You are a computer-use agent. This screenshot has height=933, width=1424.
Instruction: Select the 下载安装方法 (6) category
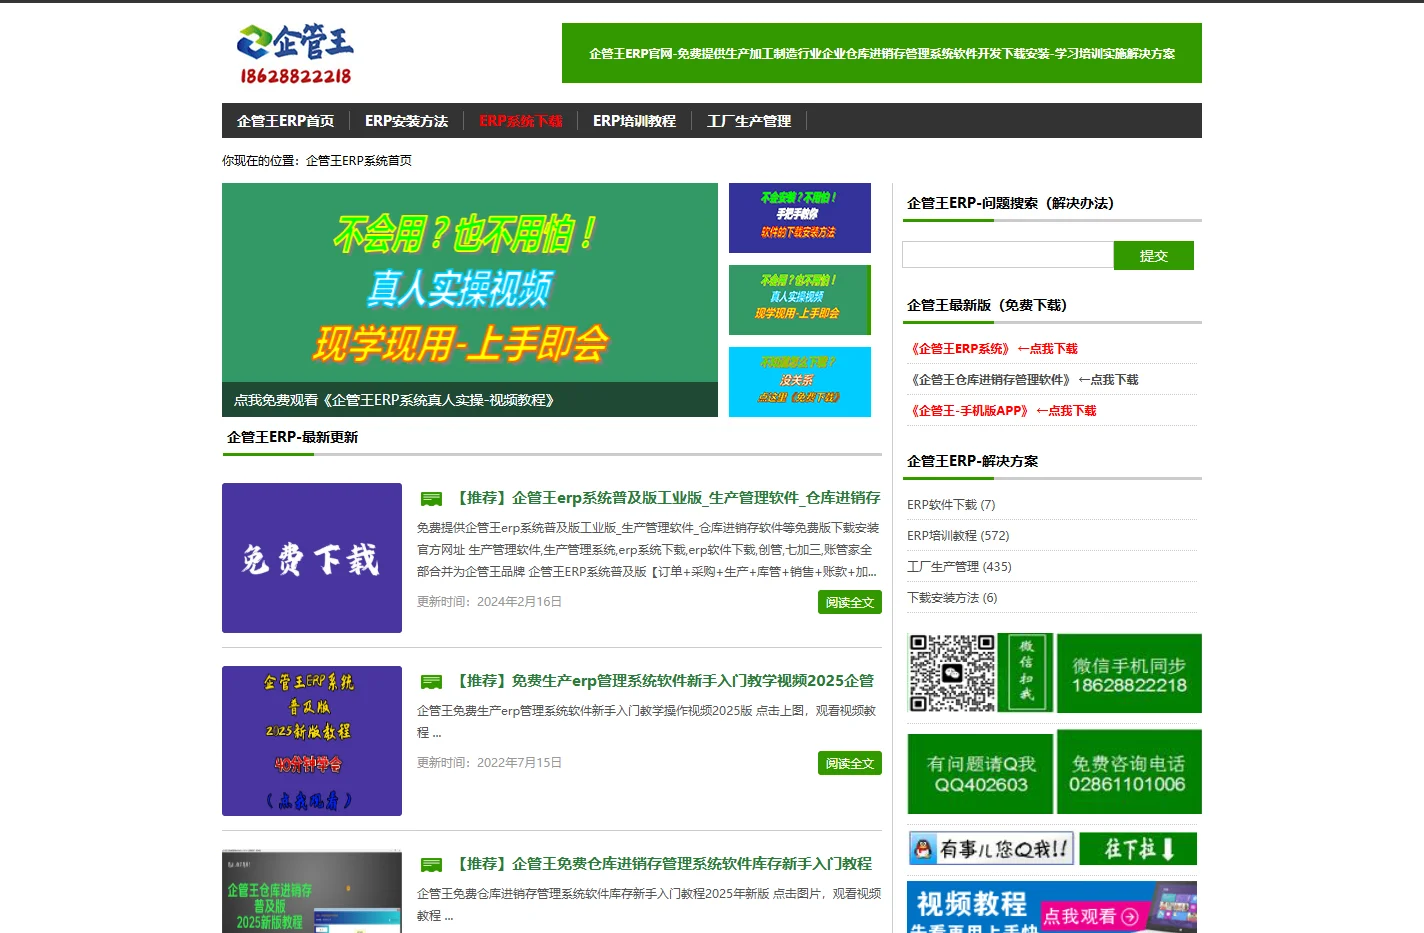click(x=952, y=598)
